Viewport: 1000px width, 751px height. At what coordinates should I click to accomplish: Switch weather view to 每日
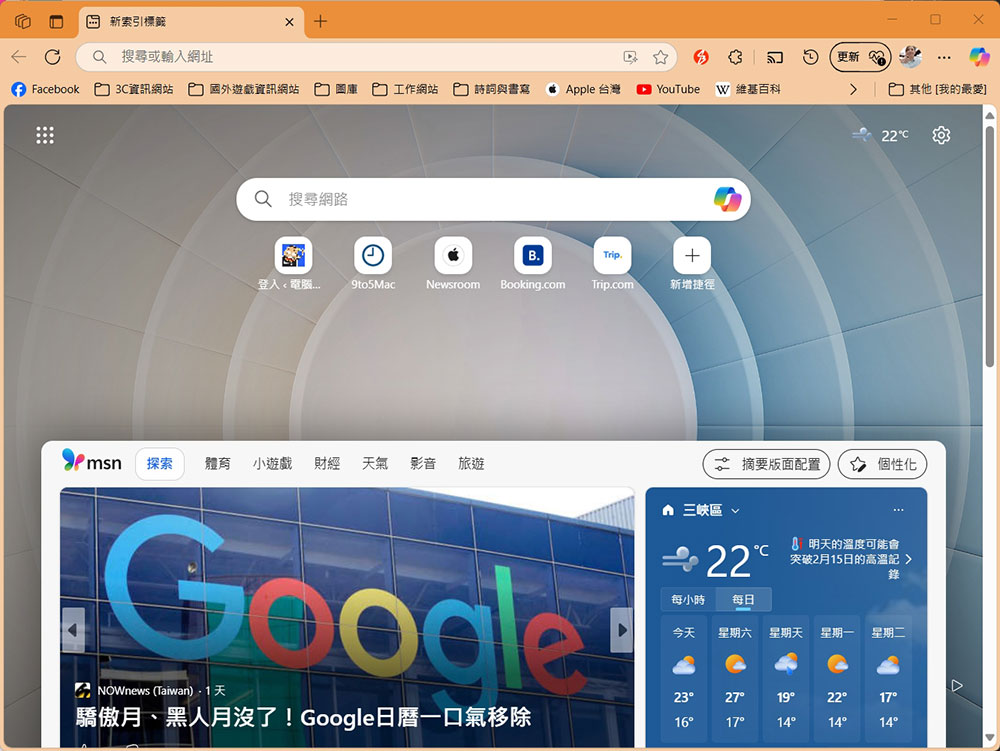point(743,600)
